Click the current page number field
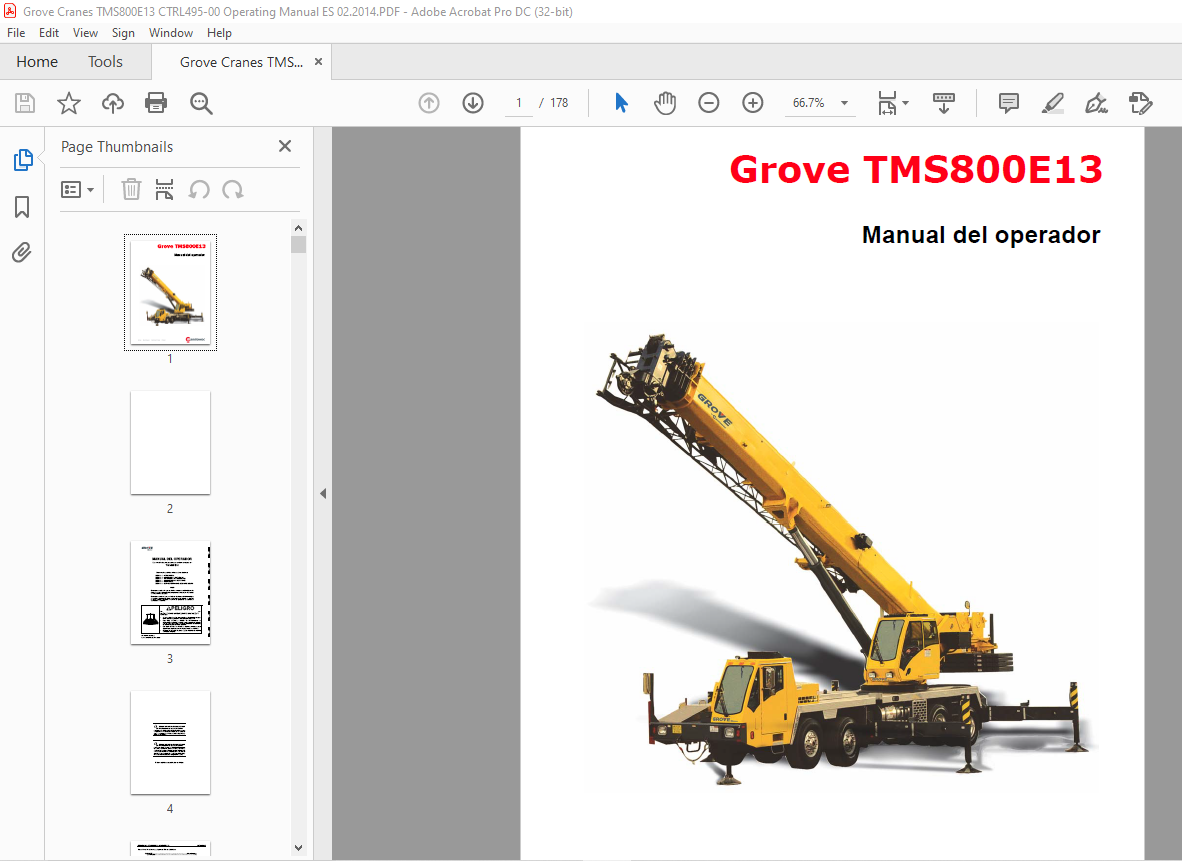The width and height of the screenshot is (1182, 861). pos(519,103)
